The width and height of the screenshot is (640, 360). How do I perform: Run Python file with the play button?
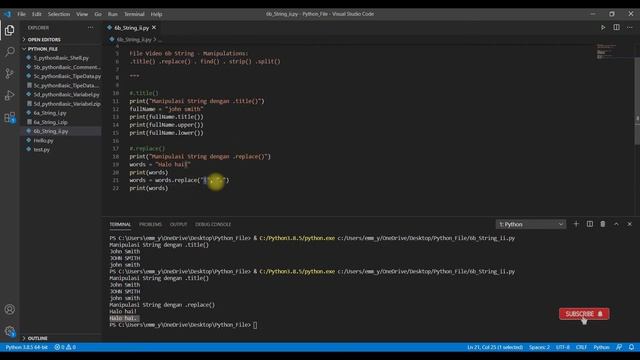pyautogui.click(x=603, y=27)
